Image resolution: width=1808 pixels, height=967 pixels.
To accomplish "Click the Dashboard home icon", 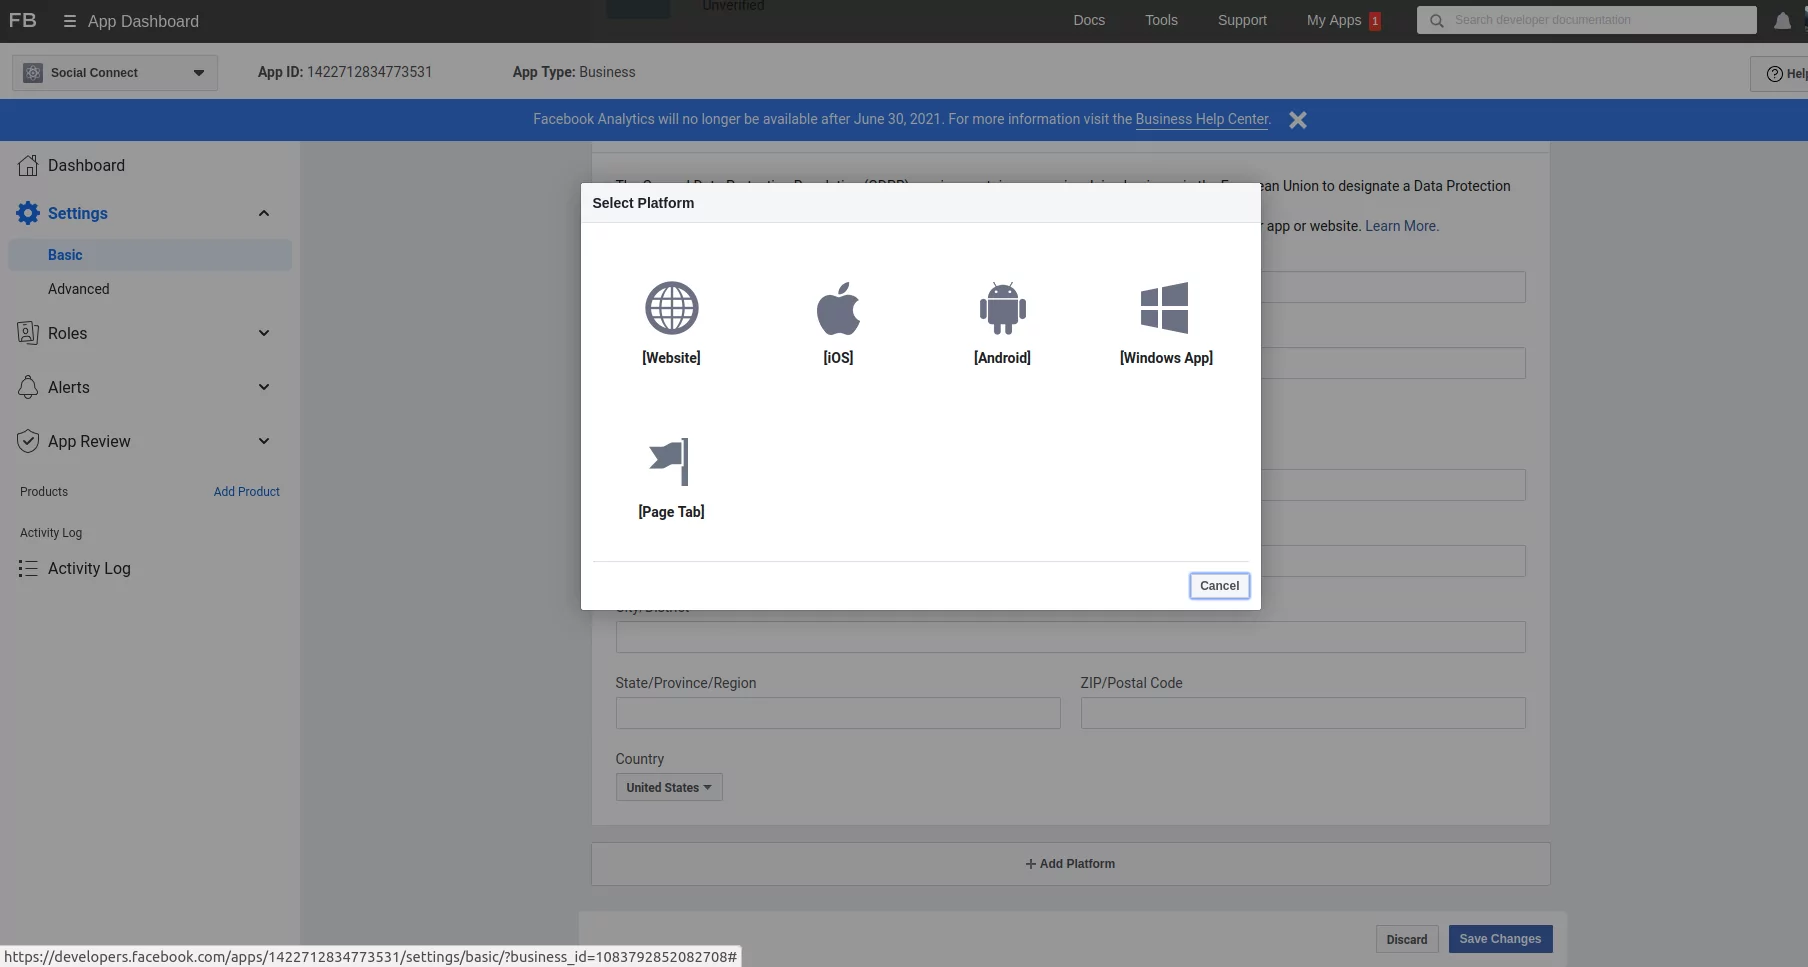I will click(28, 166).
